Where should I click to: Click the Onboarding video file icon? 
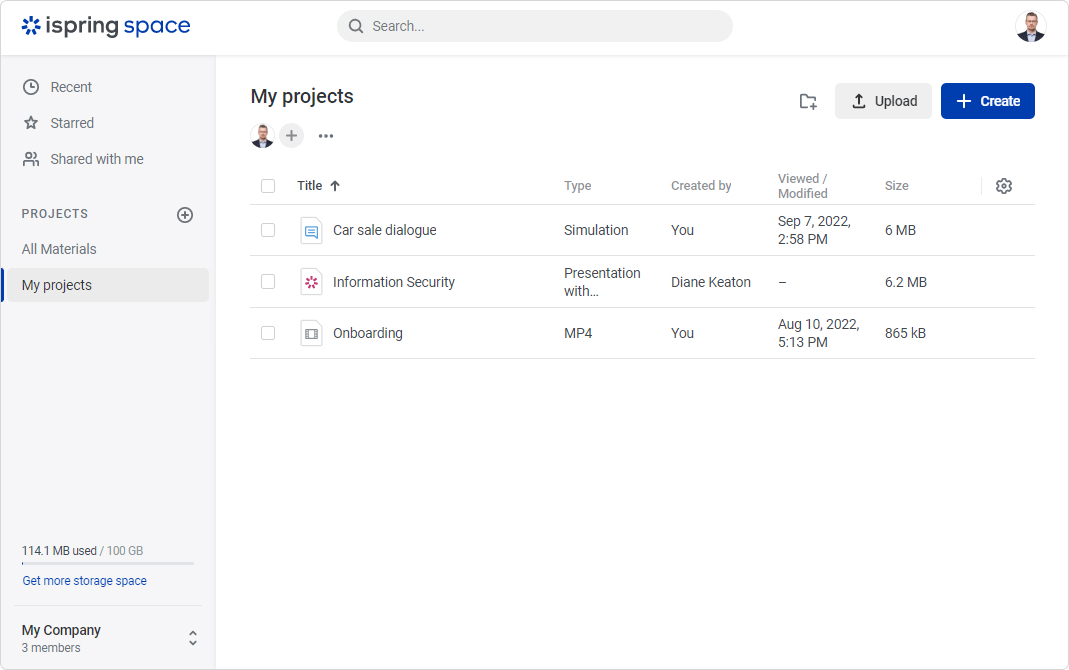[311, 333]
